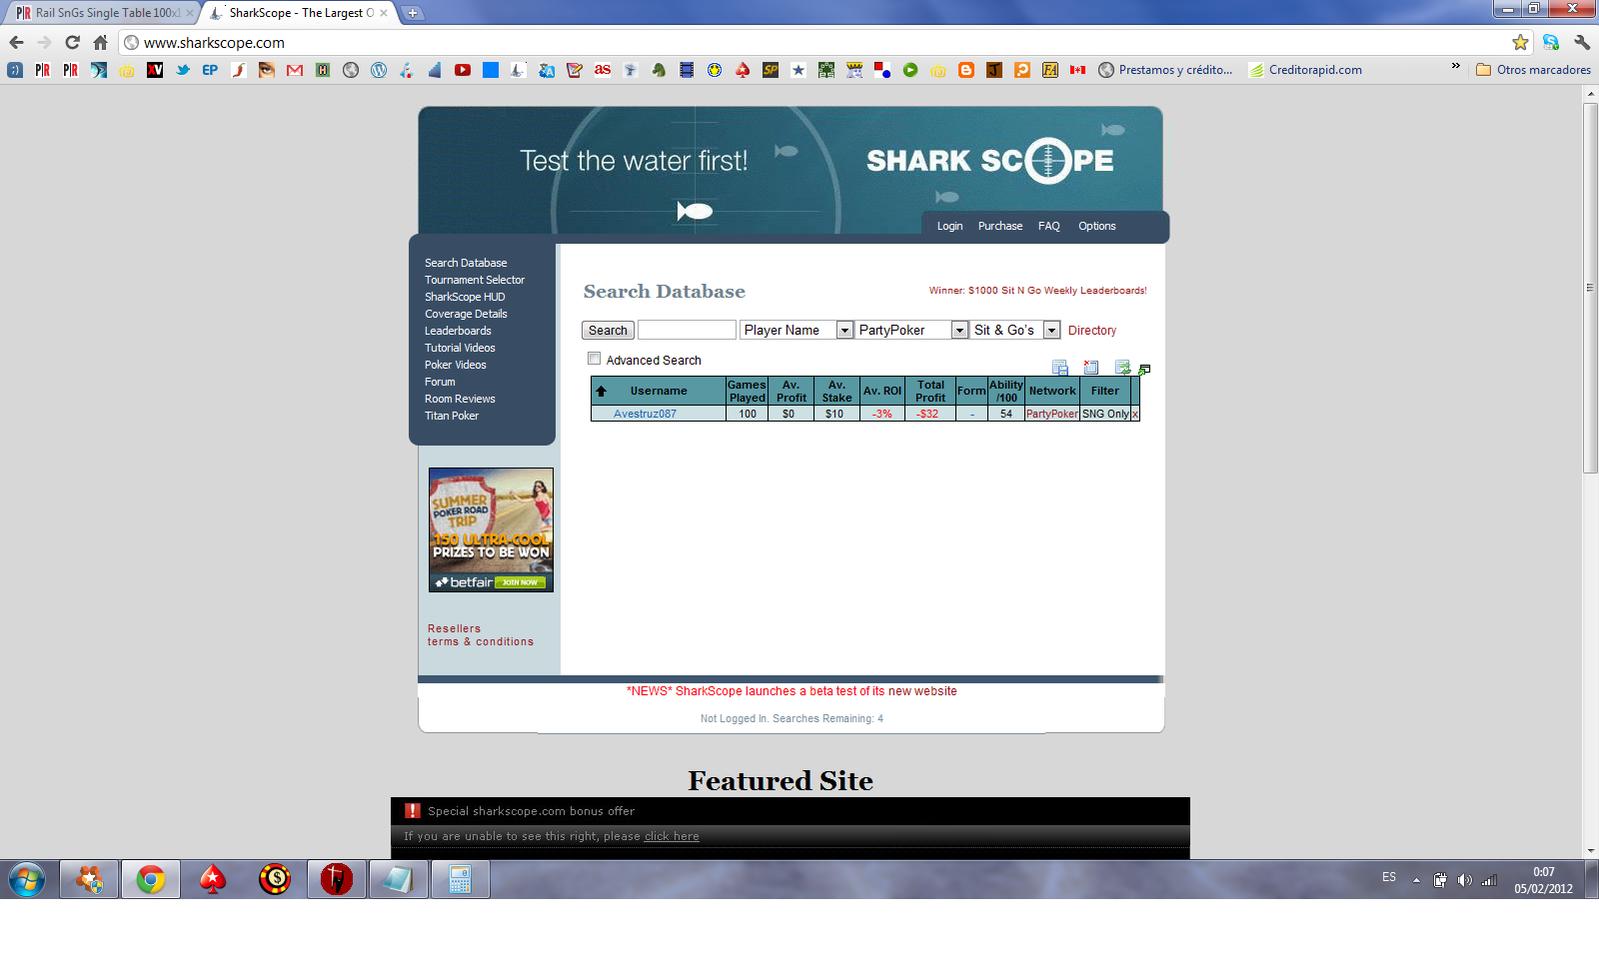This screenshot has height=967, width=1599.
Task: Click Purchase in the site header
Action: (x=1000, y=226)
